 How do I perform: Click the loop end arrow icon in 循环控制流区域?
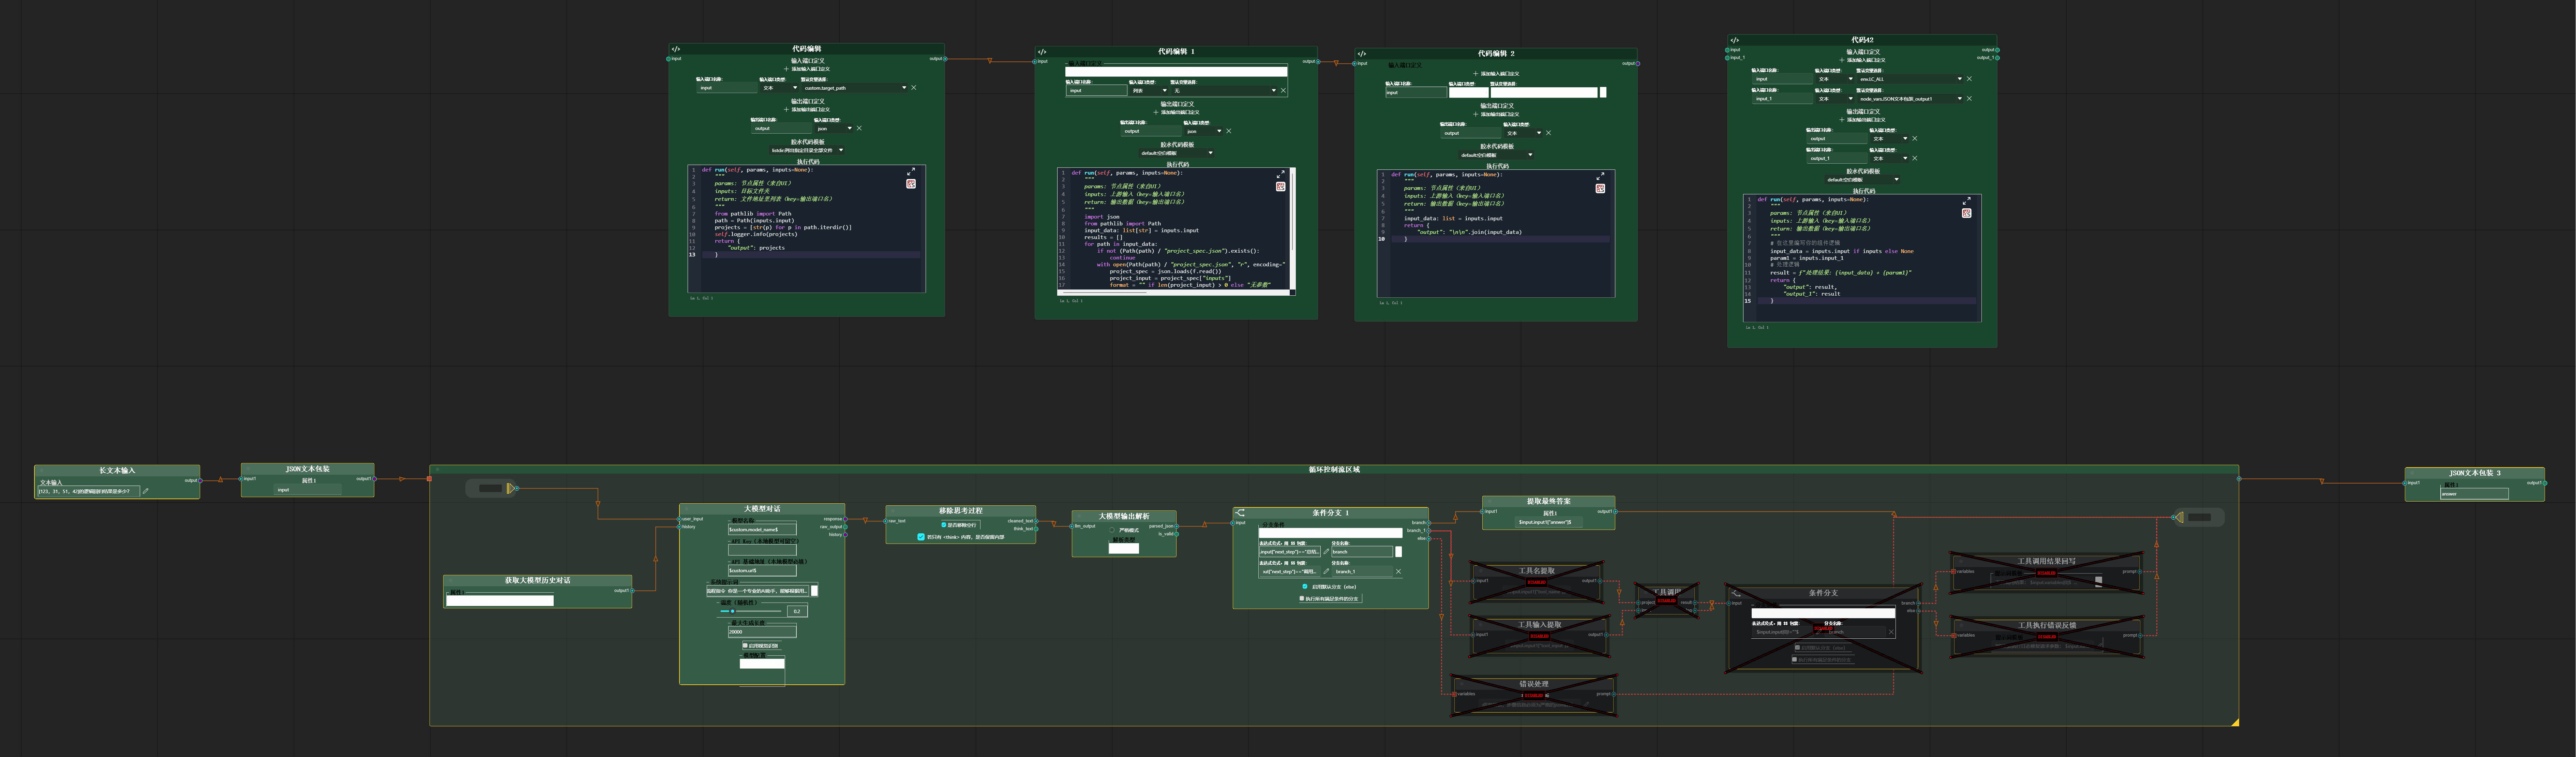click(2179, 517)
